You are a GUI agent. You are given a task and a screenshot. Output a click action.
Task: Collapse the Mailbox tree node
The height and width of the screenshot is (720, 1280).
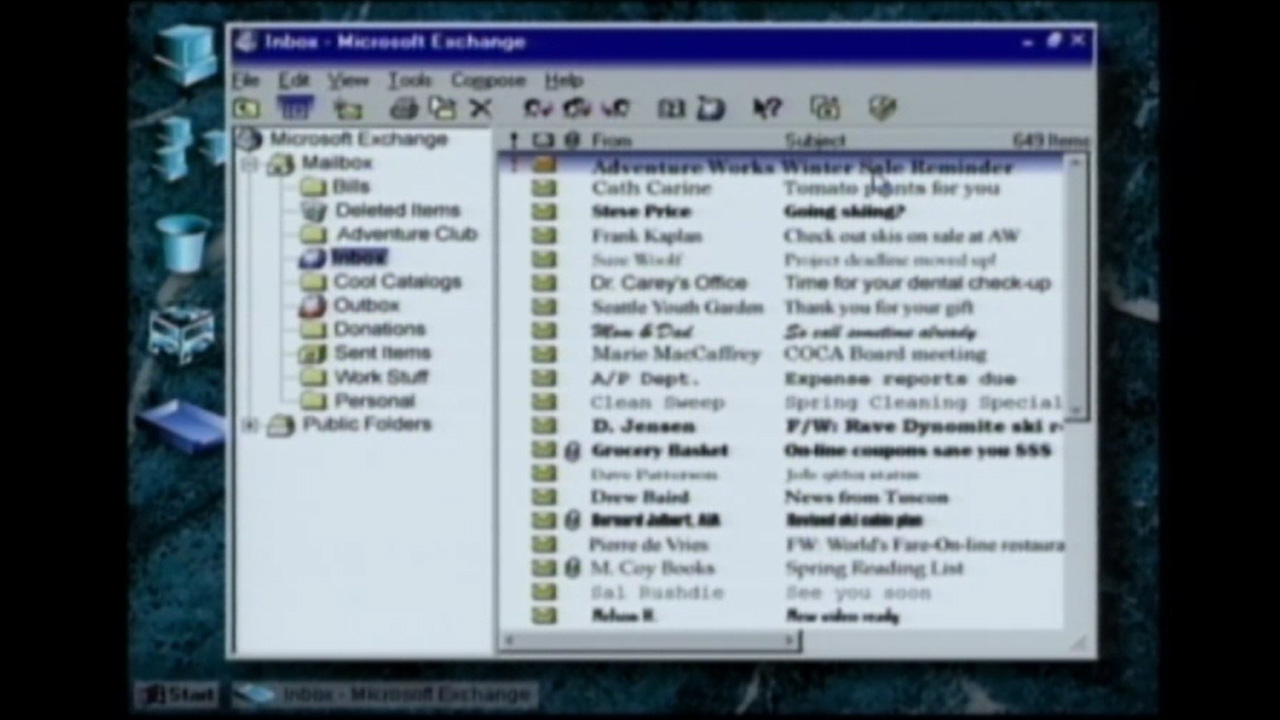click(249, 164)
